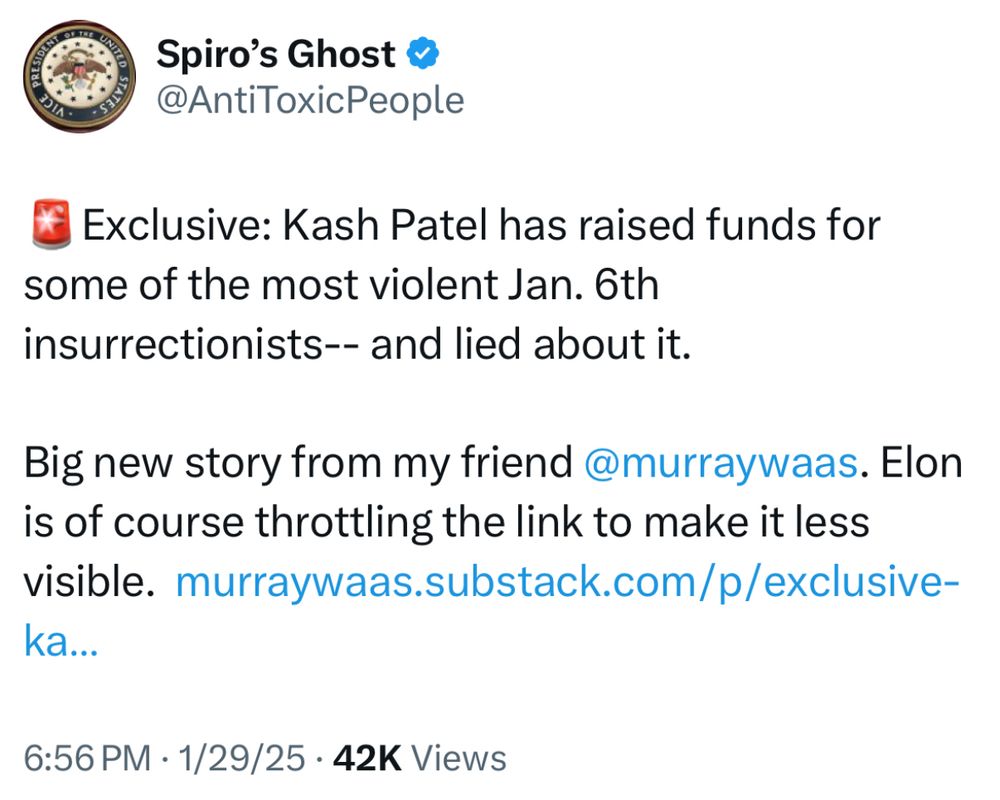
Task: Open the Vice President seal profile avatar
Action: pyautogui.click(x=80, y=76)
